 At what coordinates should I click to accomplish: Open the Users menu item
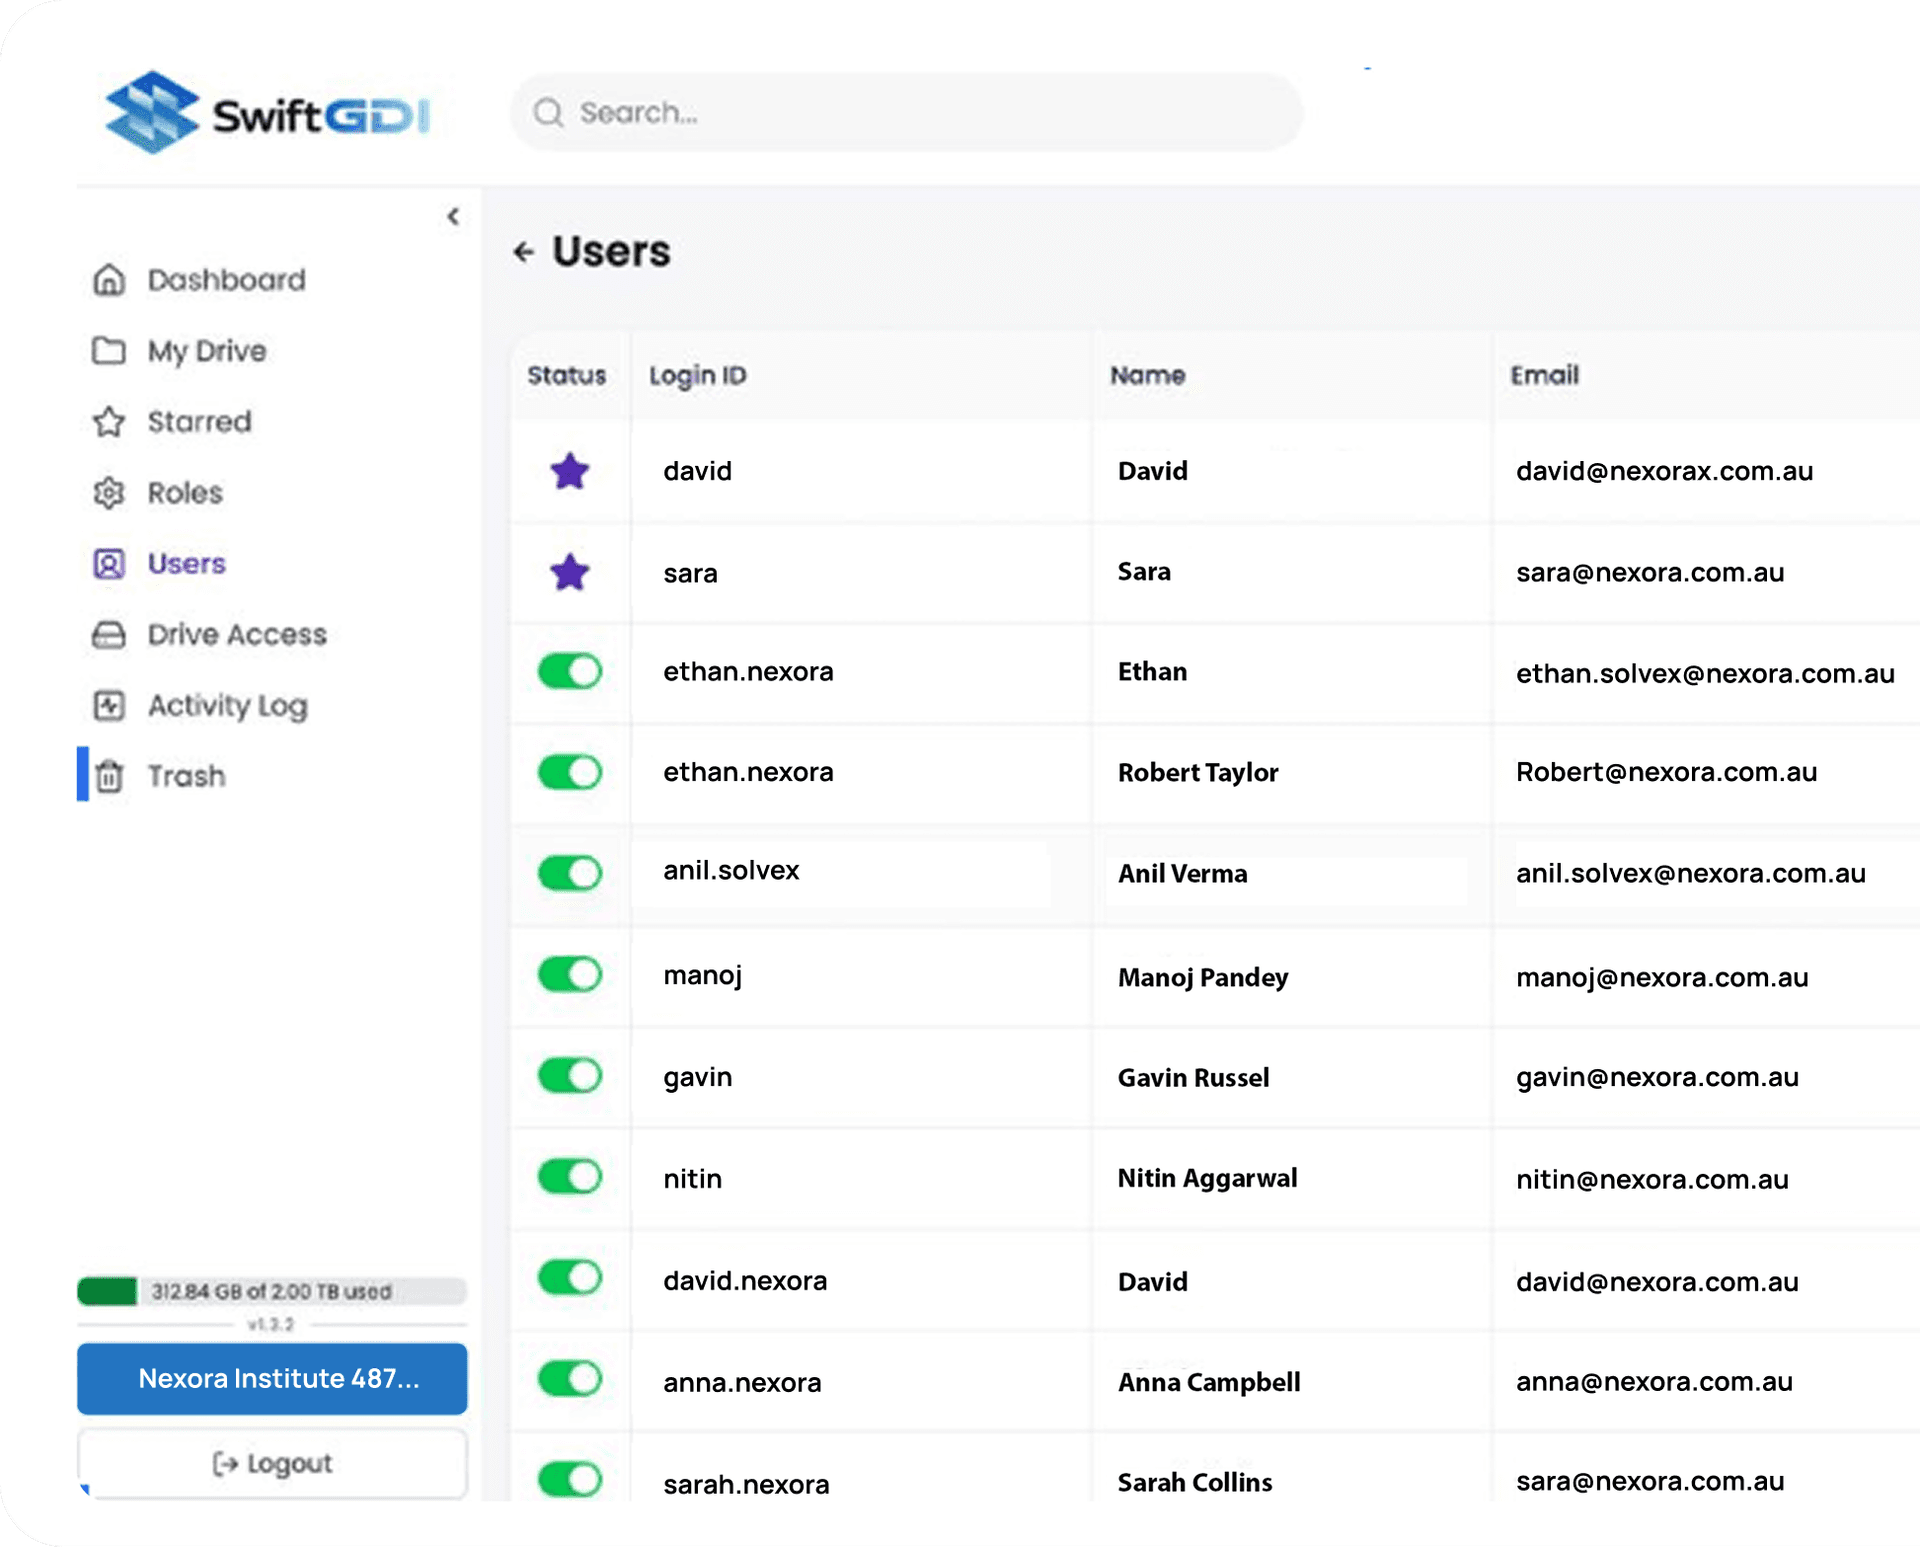(x=186, y=564)
